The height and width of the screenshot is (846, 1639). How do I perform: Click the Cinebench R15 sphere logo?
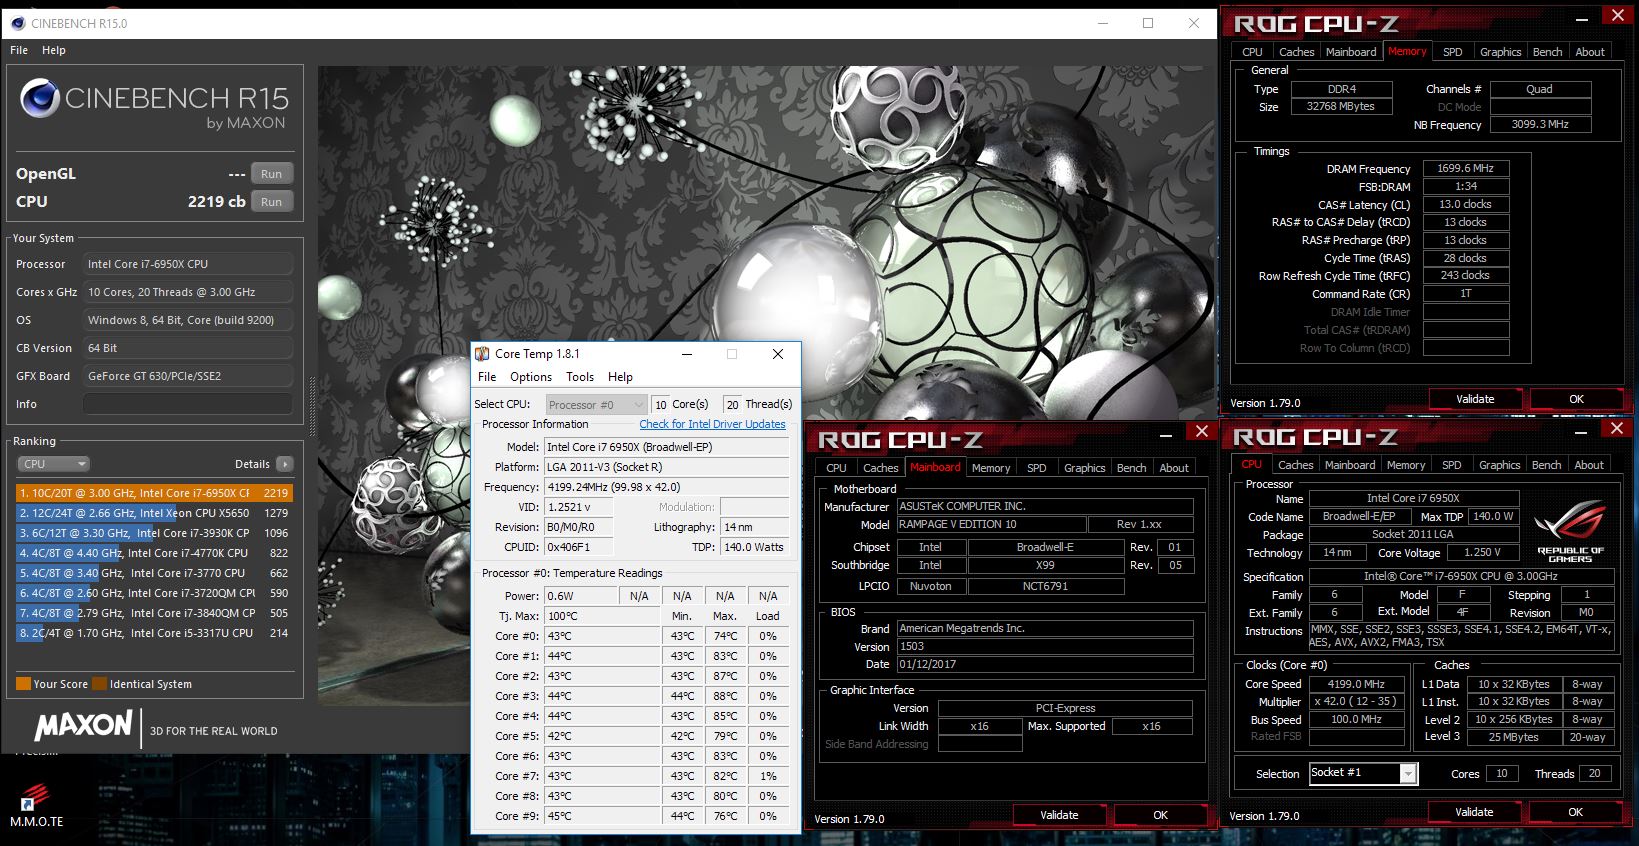[x=40, y=98]
